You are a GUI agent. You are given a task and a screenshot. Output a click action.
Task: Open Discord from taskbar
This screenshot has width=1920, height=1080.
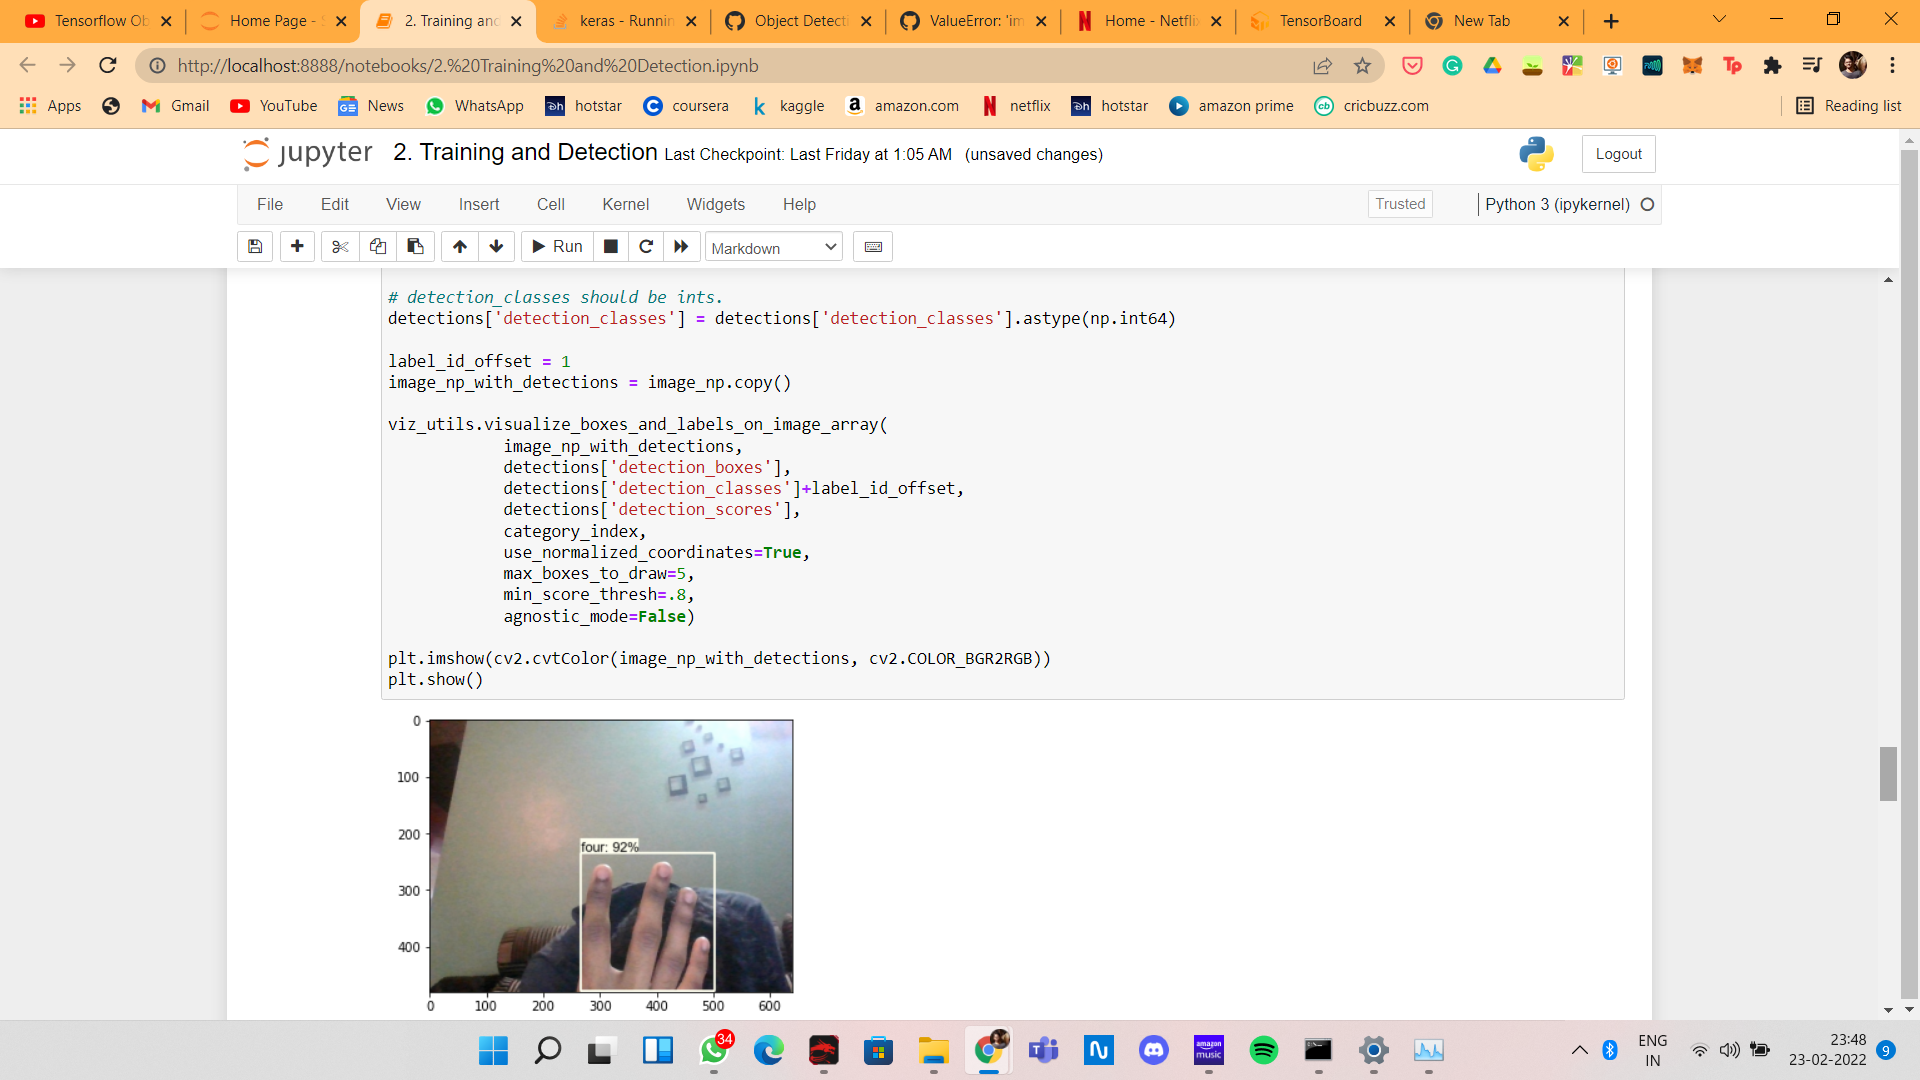(1154, 1050)
